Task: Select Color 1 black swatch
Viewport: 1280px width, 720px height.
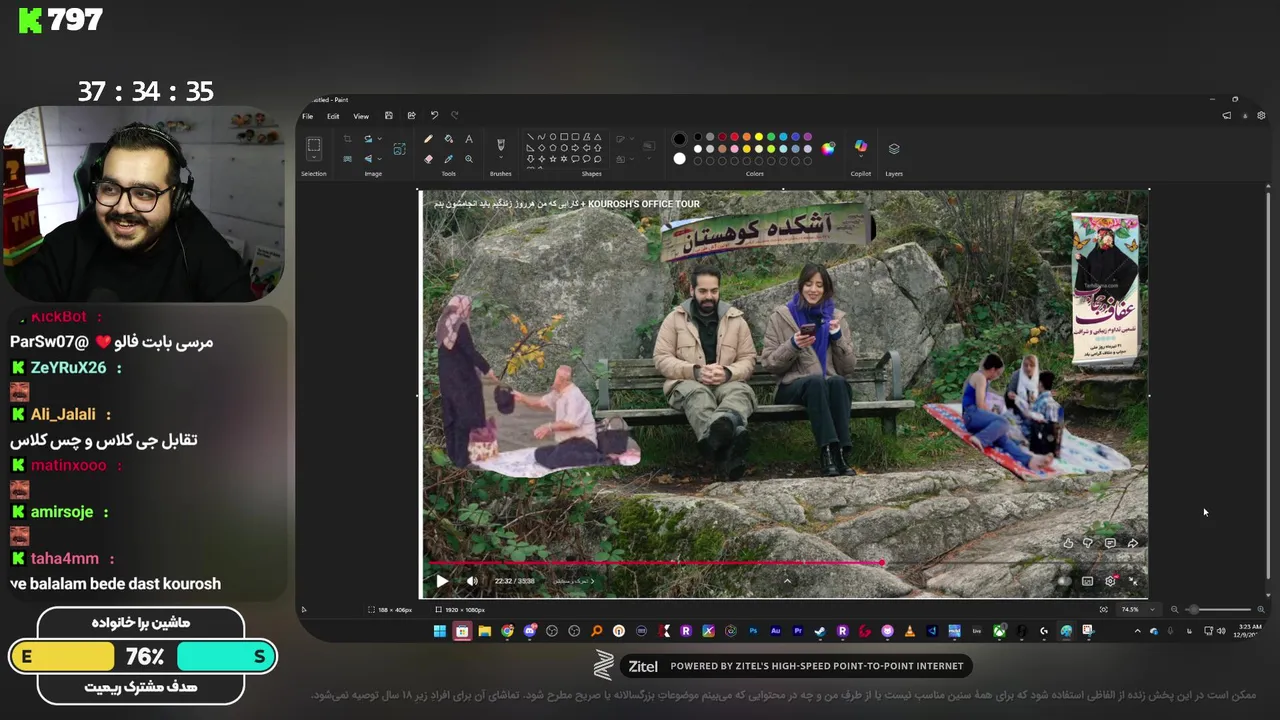Action: (680, 139)
